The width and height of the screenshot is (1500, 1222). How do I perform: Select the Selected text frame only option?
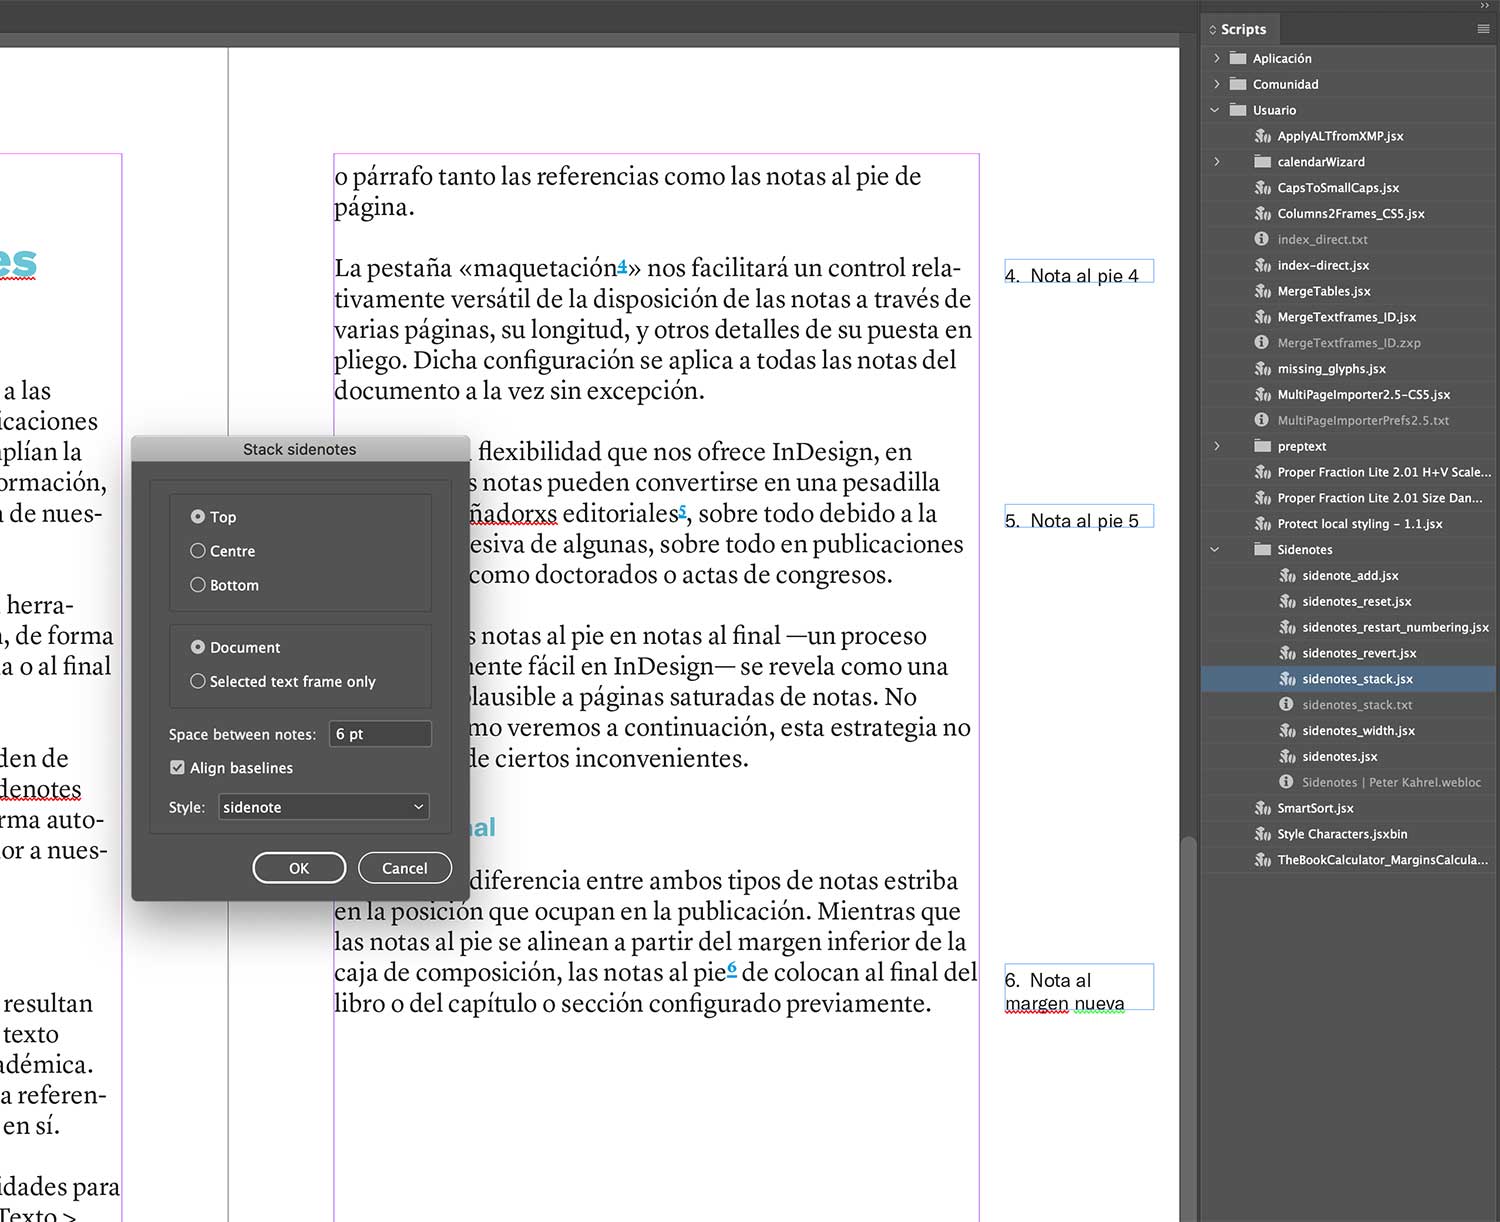coord(197,681)
